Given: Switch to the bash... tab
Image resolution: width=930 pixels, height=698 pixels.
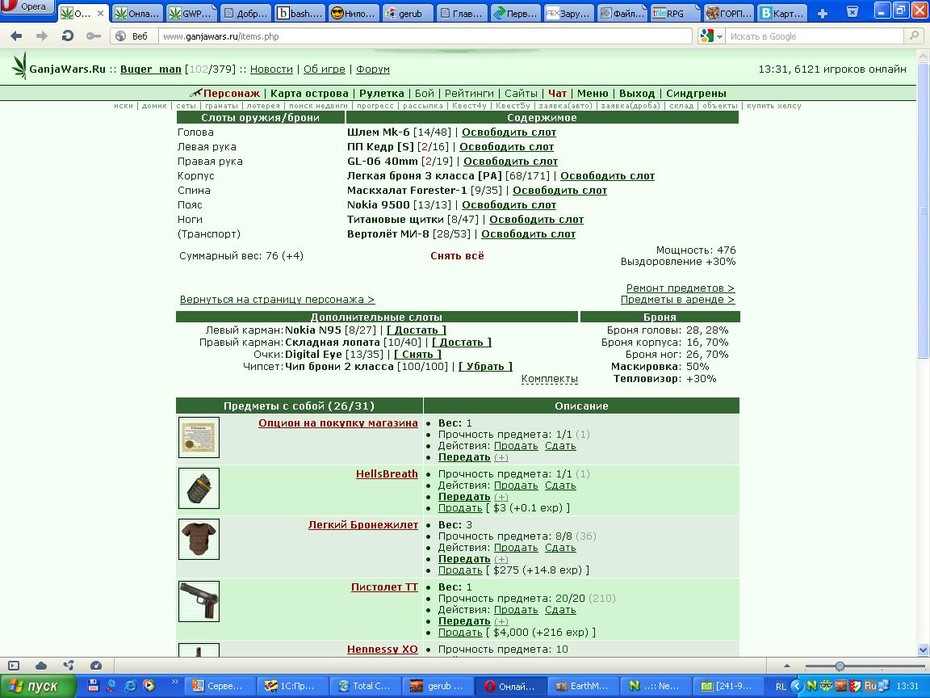Looking at the screenshot, I should [x=300, y=13].
